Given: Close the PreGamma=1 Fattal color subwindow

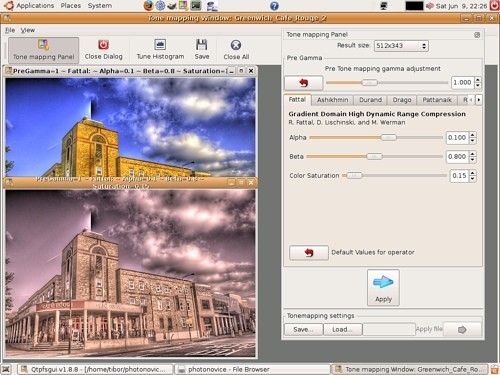Looking at the screenshot, I should click(x=251, y=71).
